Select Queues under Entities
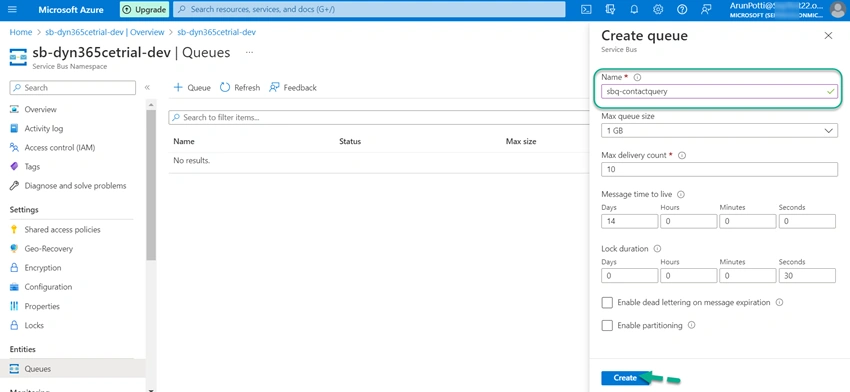This screenshot has width=850, height=392. coord(37,369)
